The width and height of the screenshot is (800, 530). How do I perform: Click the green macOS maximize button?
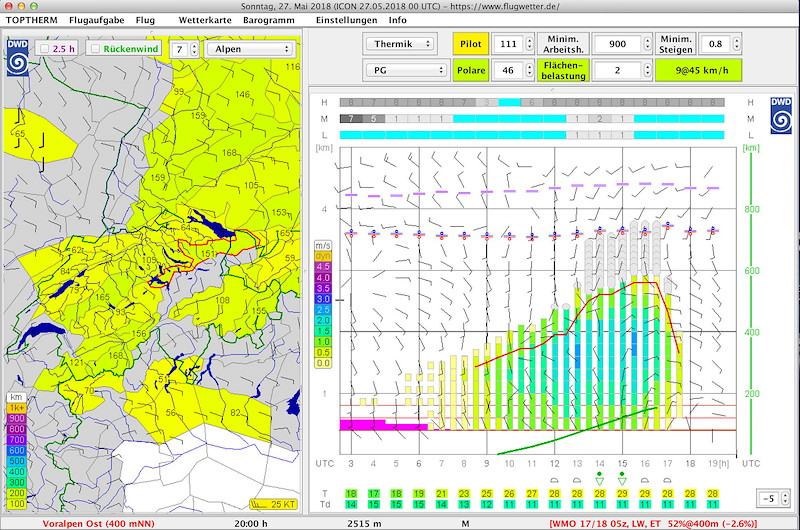[x=34, y=6]
